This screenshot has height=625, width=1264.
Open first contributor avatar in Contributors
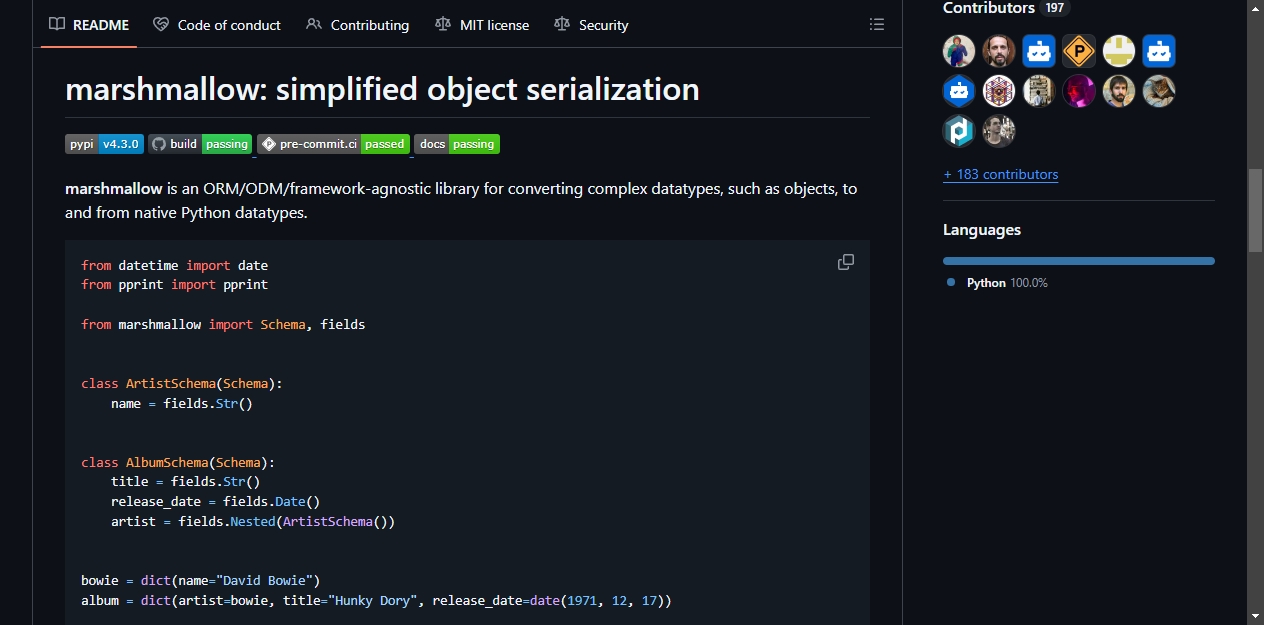point(959,51)
